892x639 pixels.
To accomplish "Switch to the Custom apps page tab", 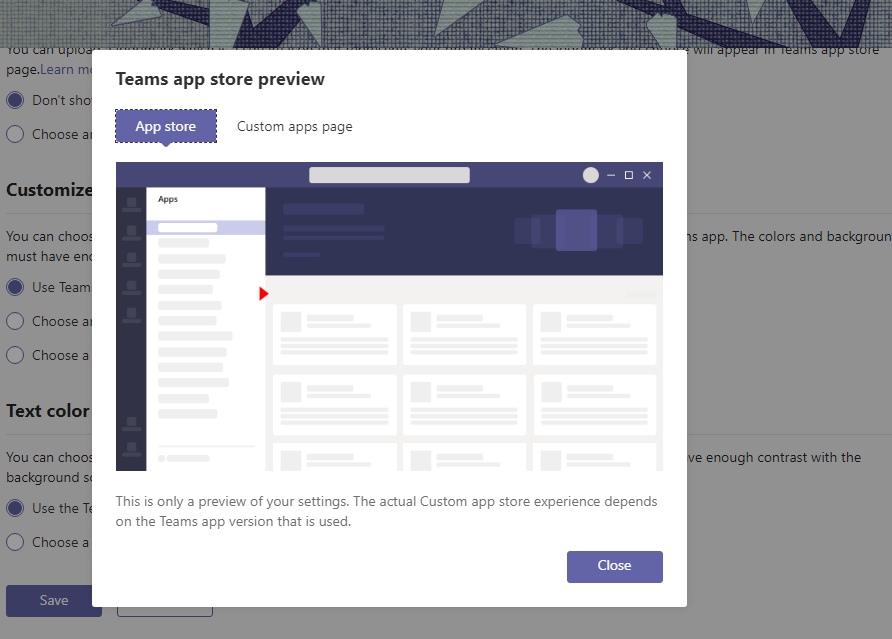I will click(295, 126).
